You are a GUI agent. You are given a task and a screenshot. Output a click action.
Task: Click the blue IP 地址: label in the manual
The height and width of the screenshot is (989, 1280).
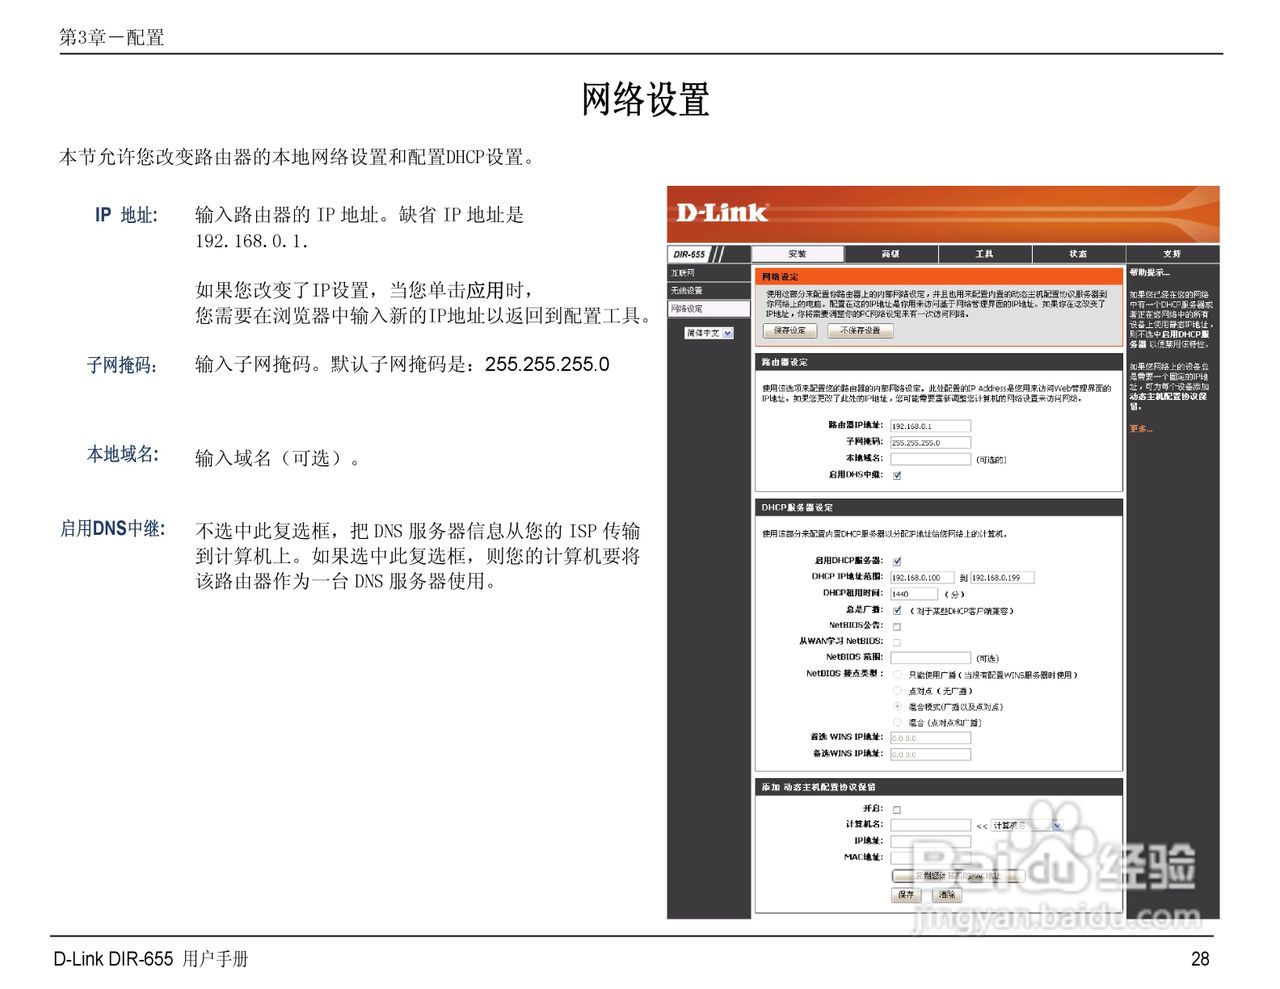(x=126, y=215)
